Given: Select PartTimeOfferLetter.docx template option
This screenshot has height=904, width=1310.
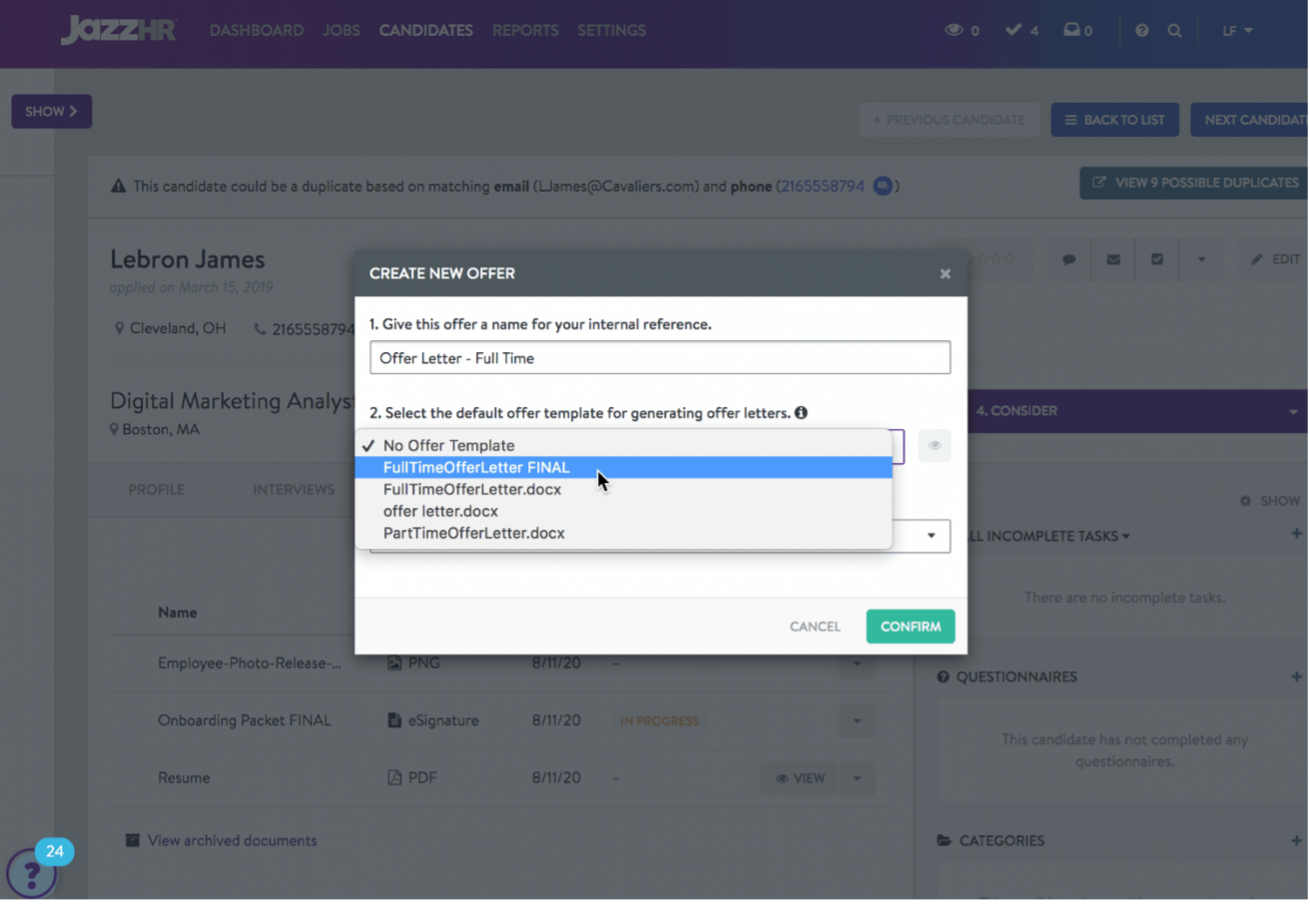Looking at the screenshot, I should [x=474, y=533].
